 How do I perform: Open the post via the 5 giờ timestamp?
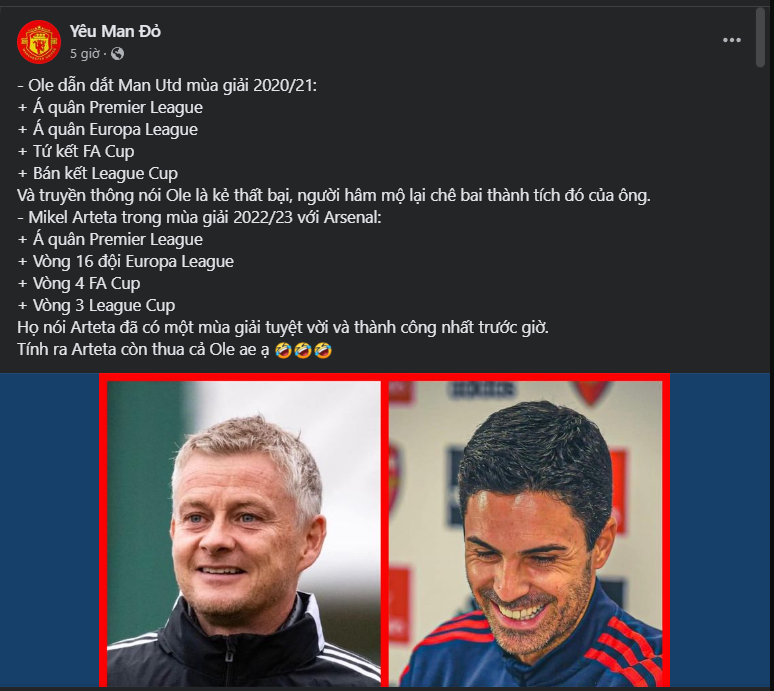coord(84,53)
